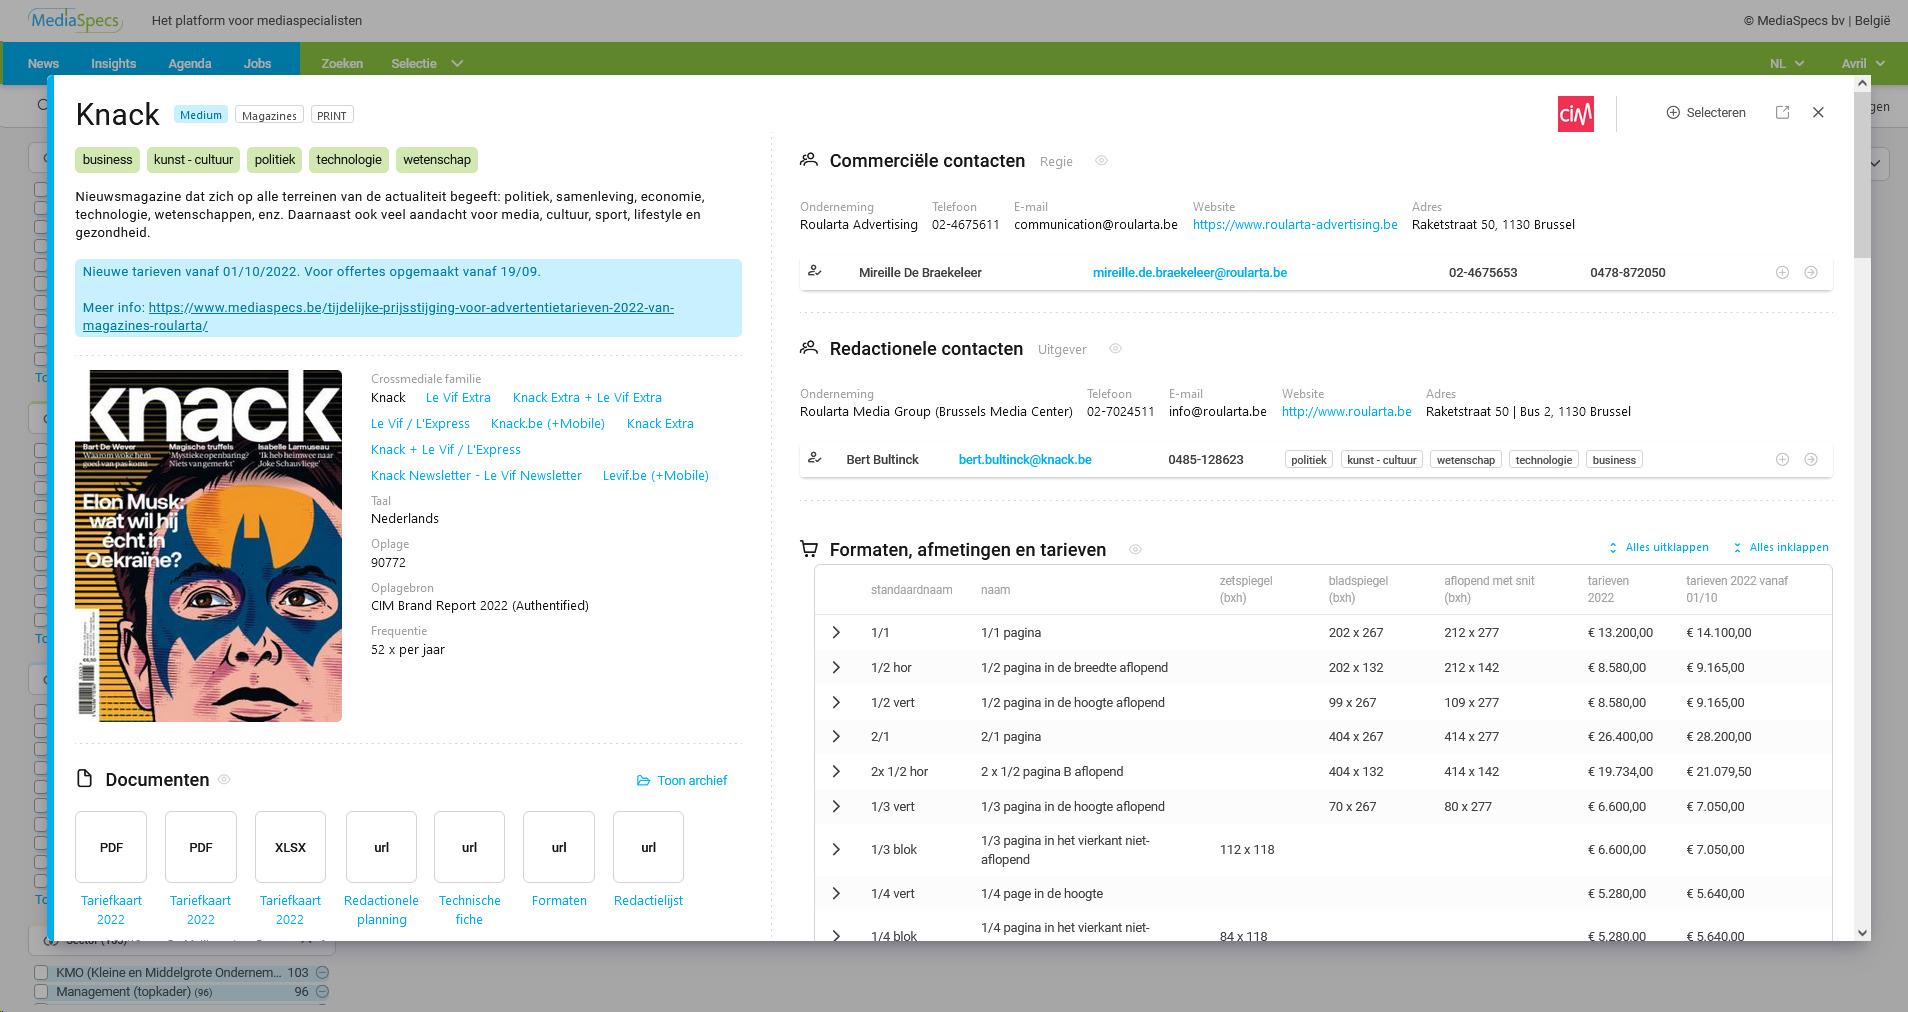Expand the 1/2 vert row

[836, 703]
